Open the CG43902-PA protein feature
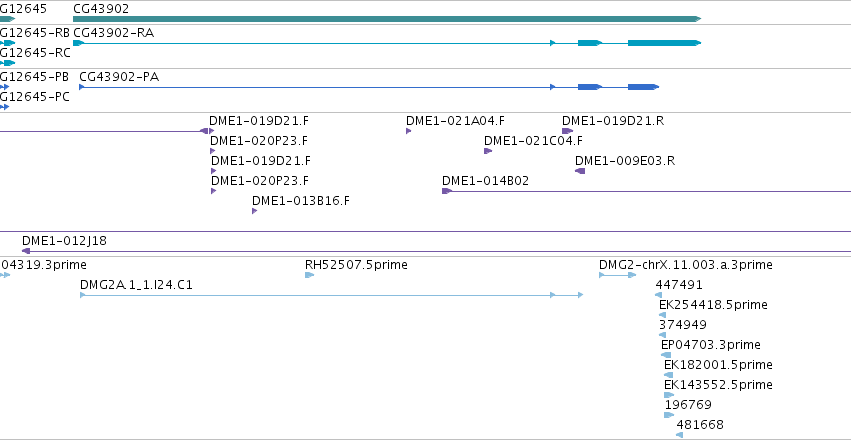This screenshot has height=440, width=851. (369, 87)
